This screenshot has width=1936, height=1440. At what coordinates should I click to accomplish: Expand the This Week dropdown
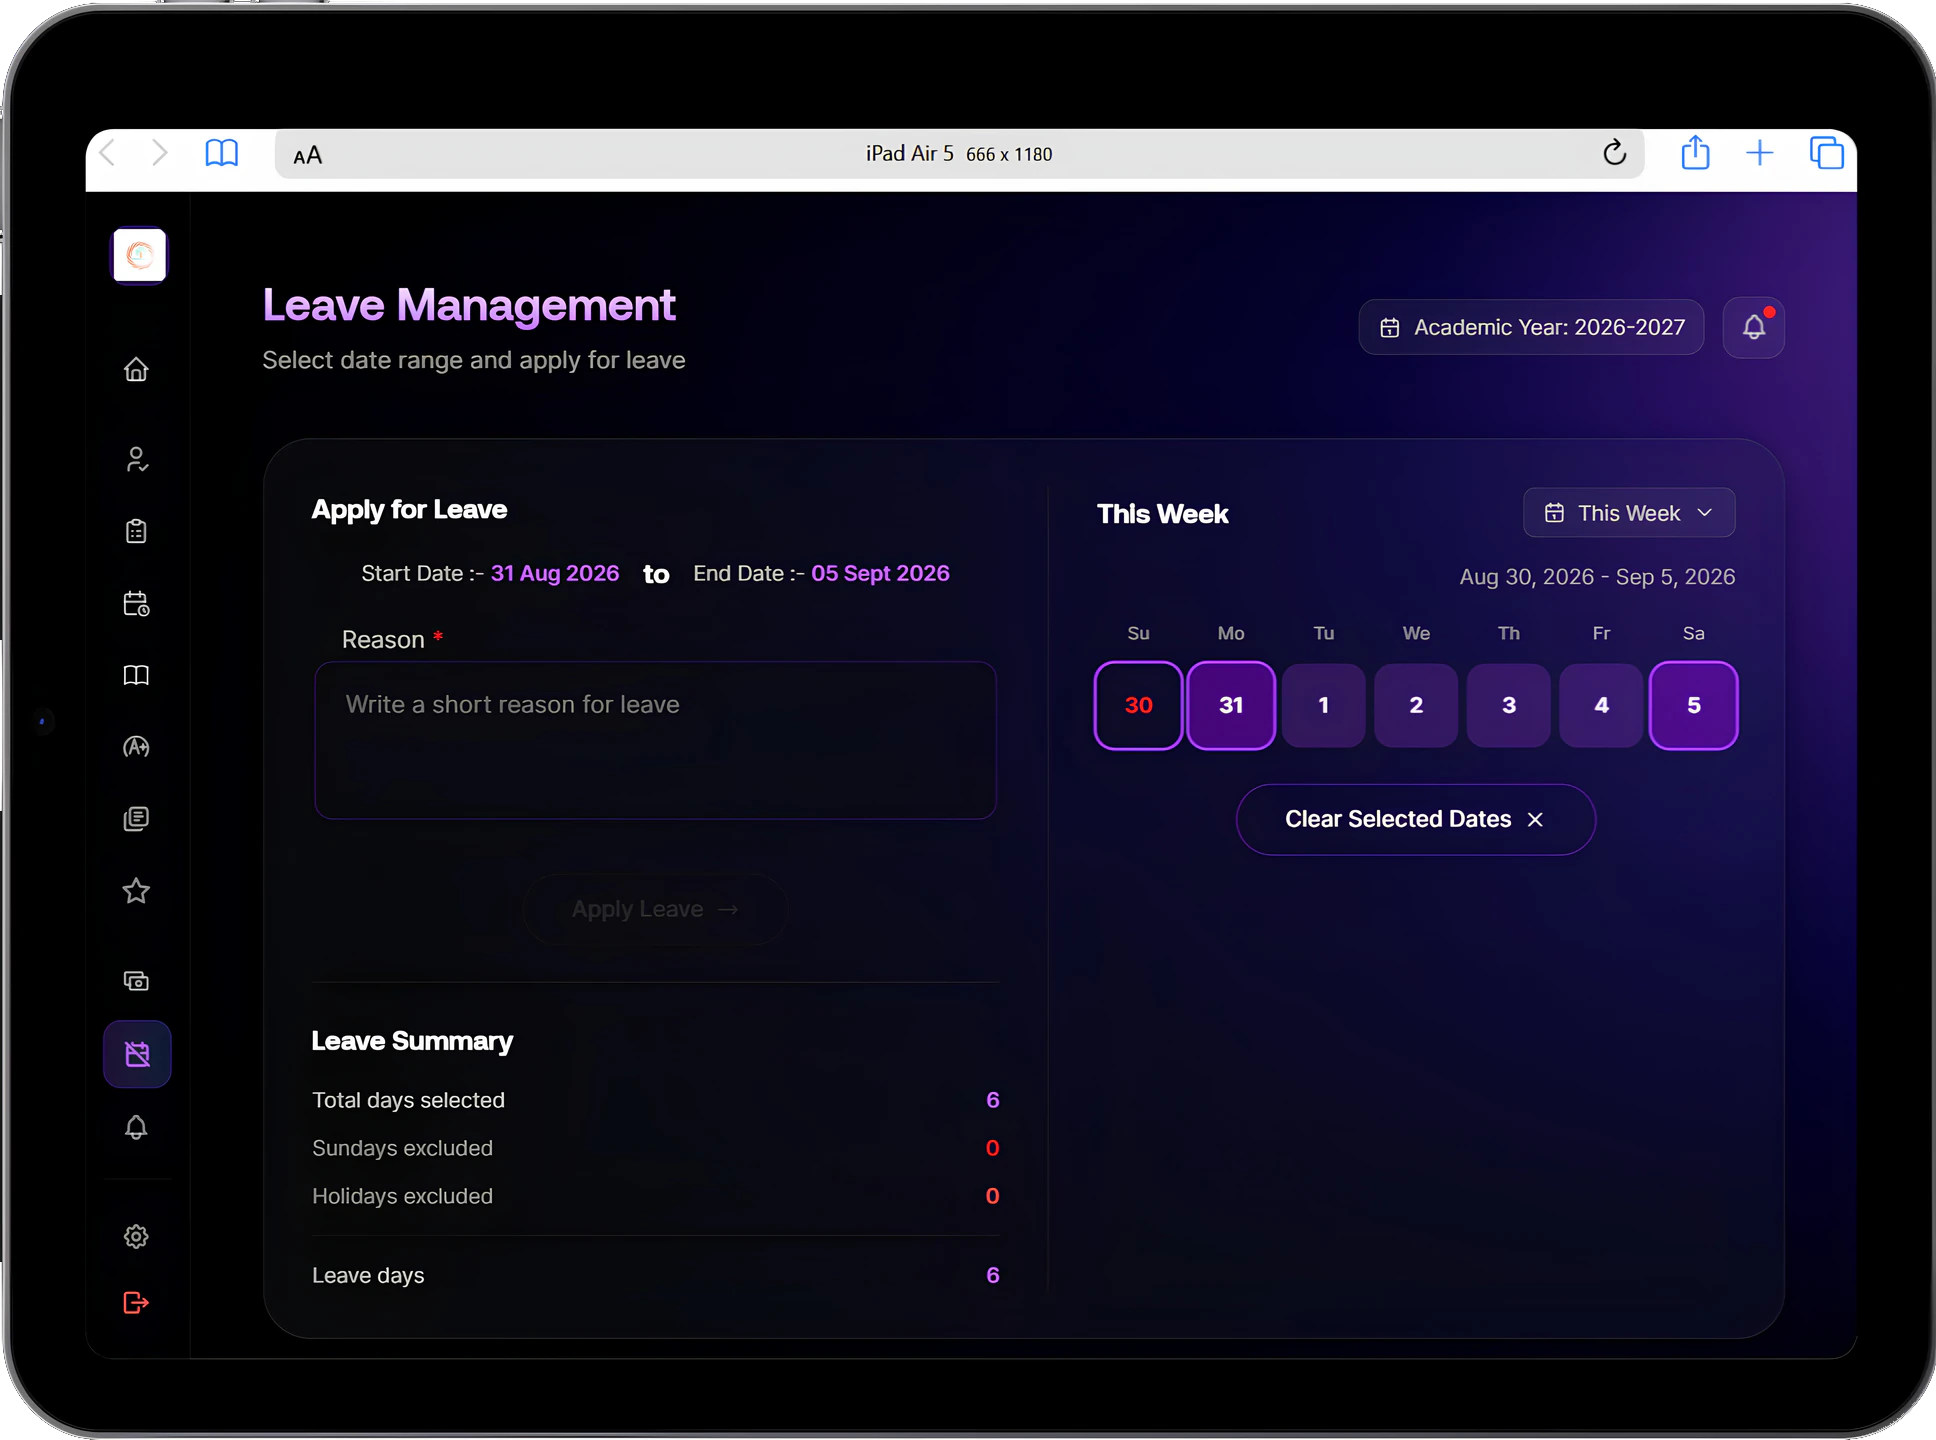[1629, 513]
